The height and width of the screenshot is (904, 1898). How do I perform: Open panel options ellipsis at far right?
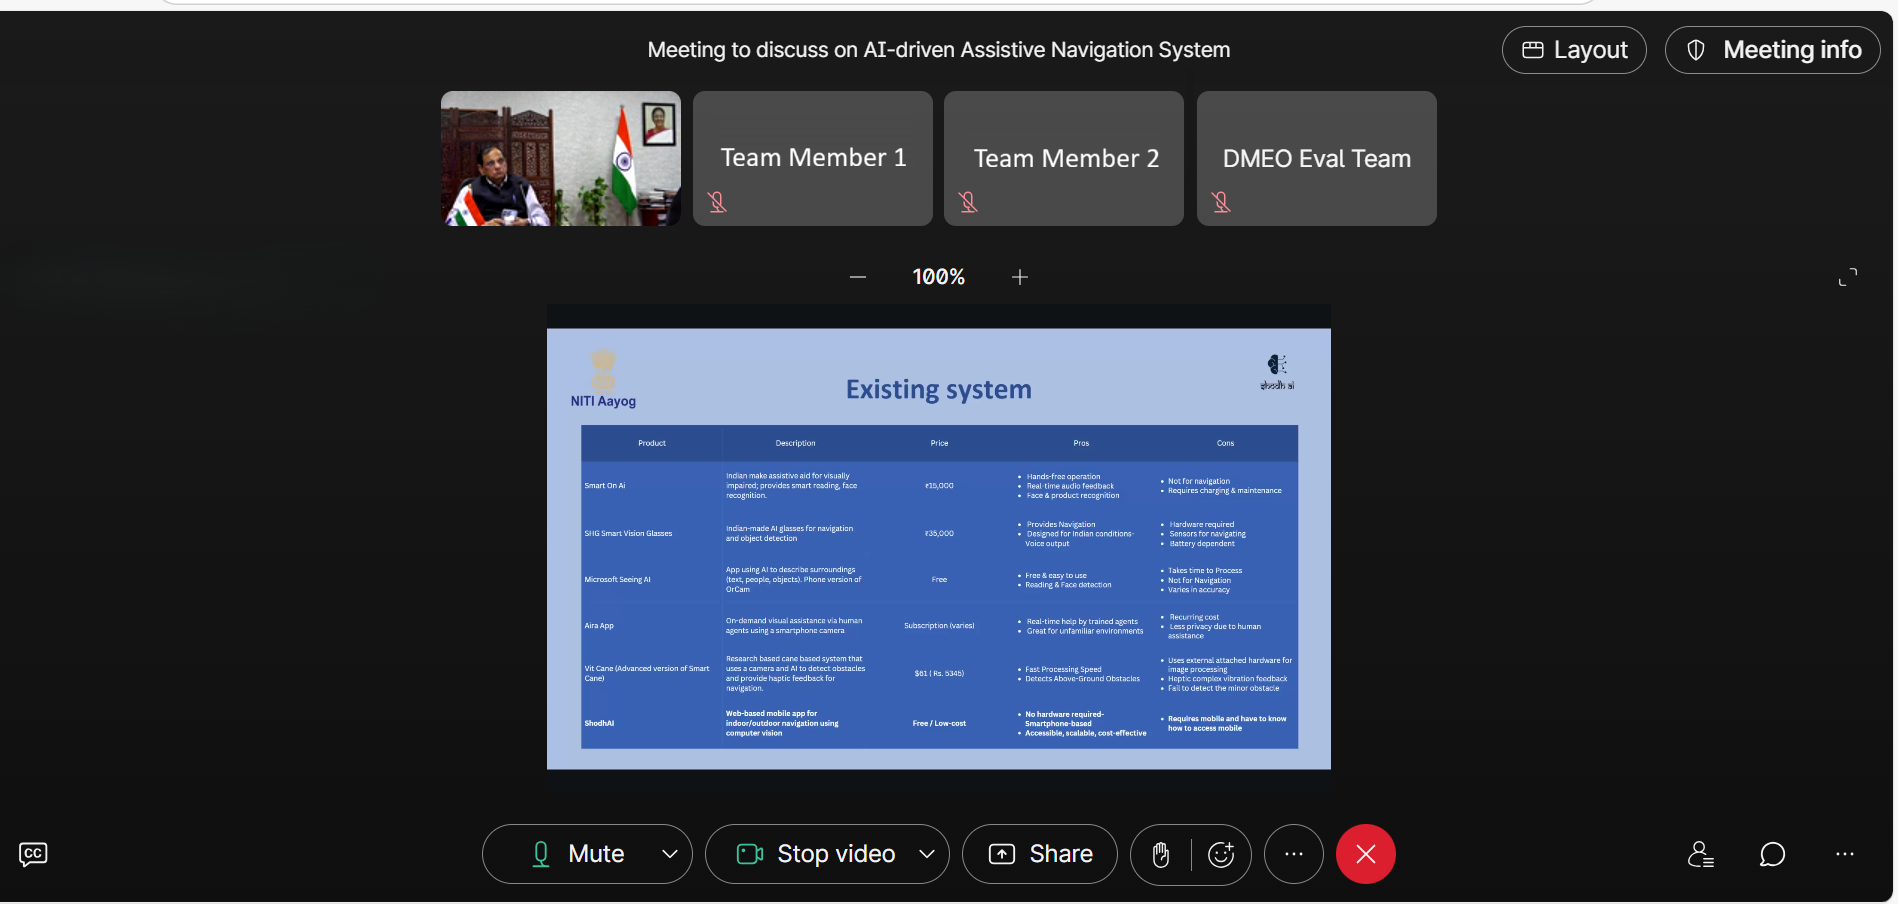[x=1845, y=854]
